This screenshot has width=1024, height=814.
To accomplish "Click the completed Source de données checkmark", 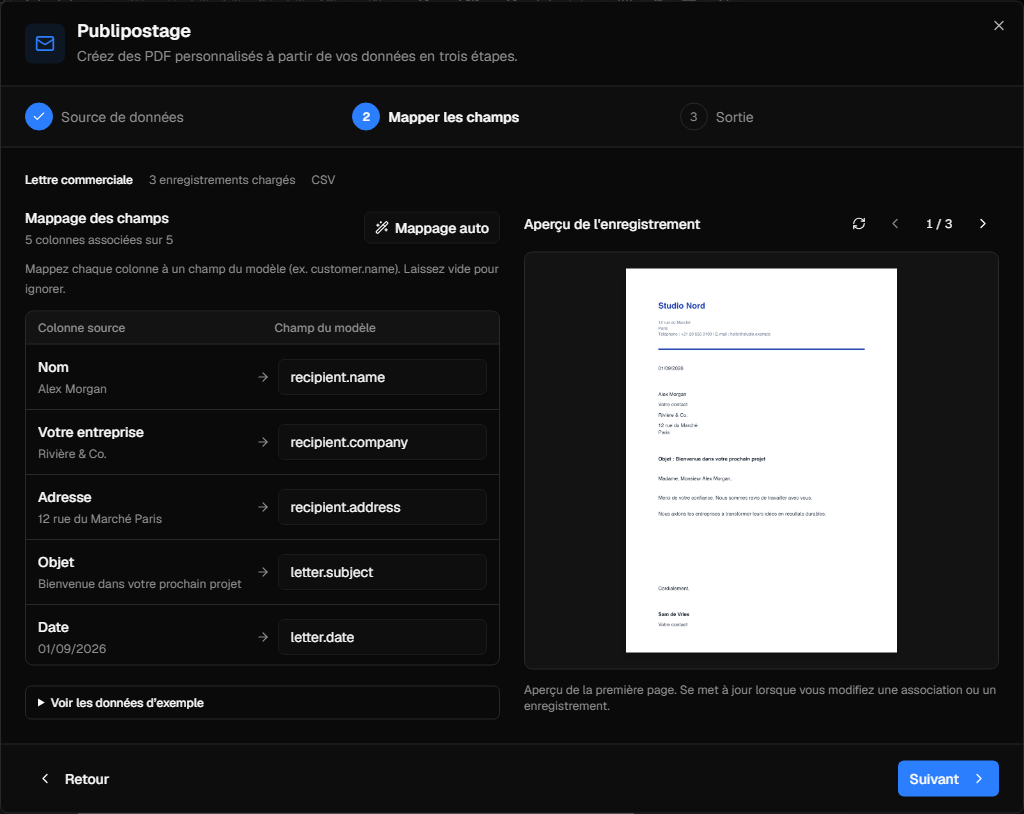I will (x=39, y=117).
